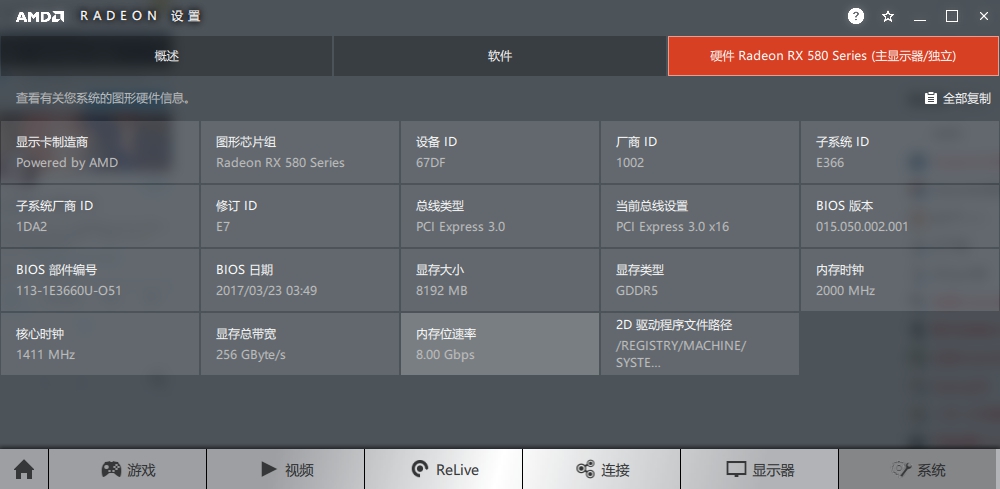Open the 系统 system section
This screenshot has width=1000, height=489.
[x=918, y=469]
